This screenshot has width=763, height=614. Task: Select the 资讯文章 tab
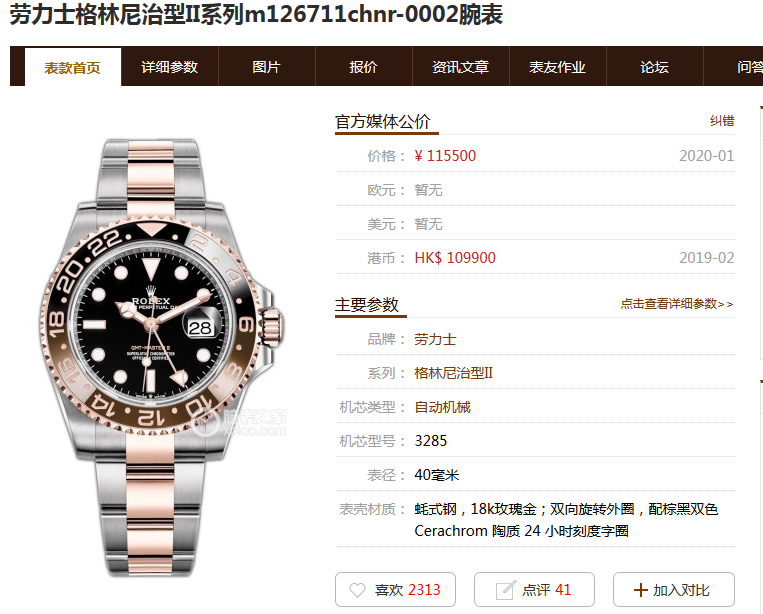(x=460, y=67)
